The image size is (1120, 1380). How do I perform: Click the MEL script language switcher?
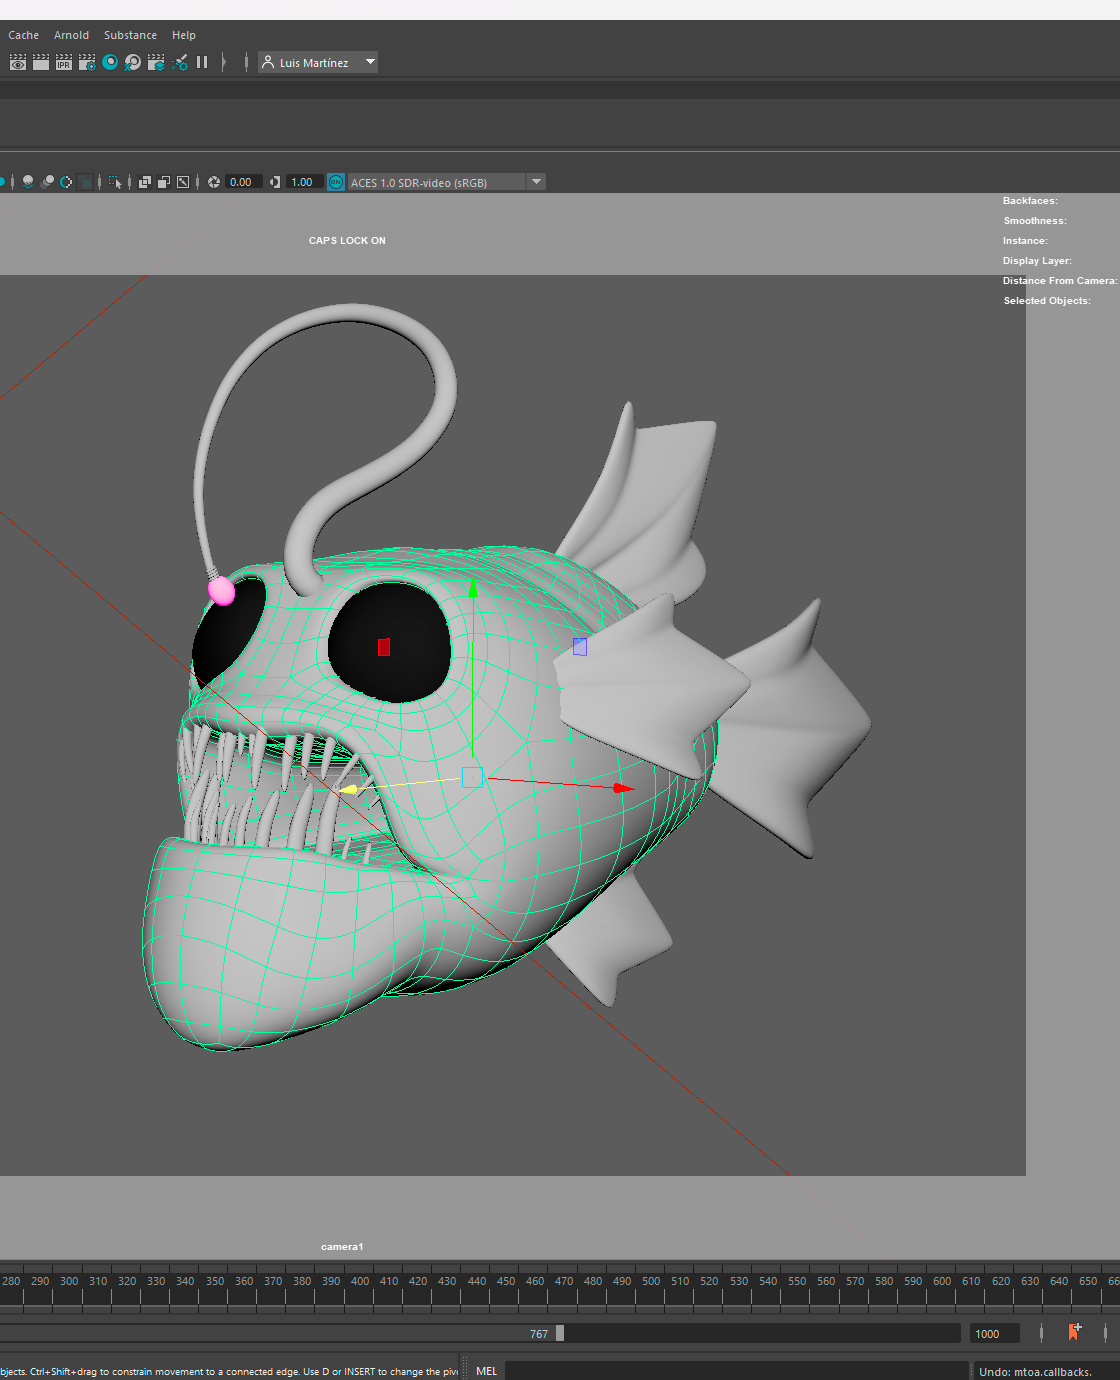click(487, 1371)
